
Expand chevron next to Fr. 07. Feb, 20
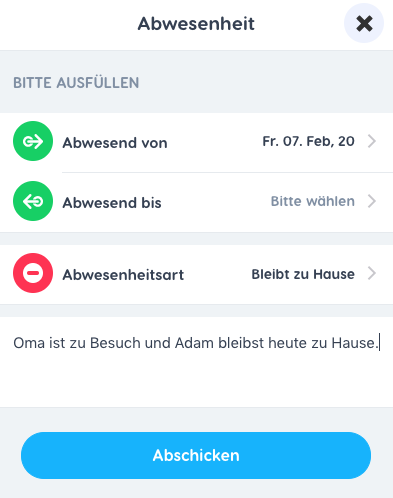tap(372, 141)
